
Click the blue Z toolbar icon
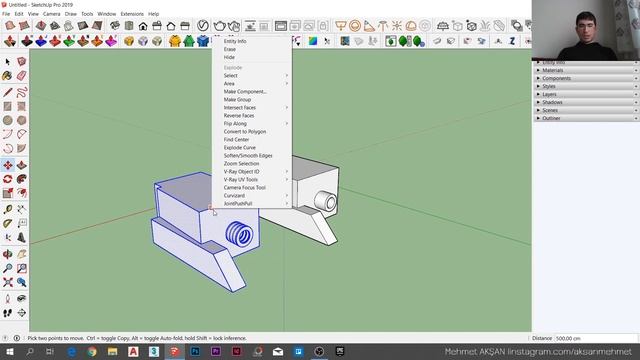click(512, 41)
